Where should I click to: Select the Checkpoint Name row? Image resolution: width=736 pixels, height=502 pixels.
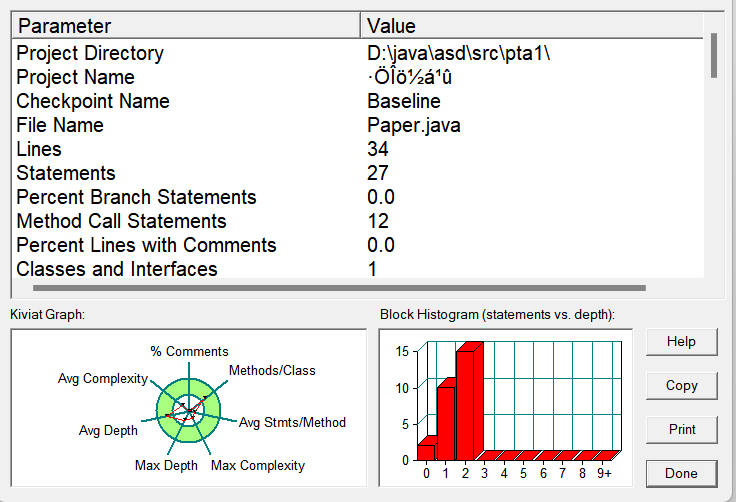pyautogui.click(x=93, y=101)
